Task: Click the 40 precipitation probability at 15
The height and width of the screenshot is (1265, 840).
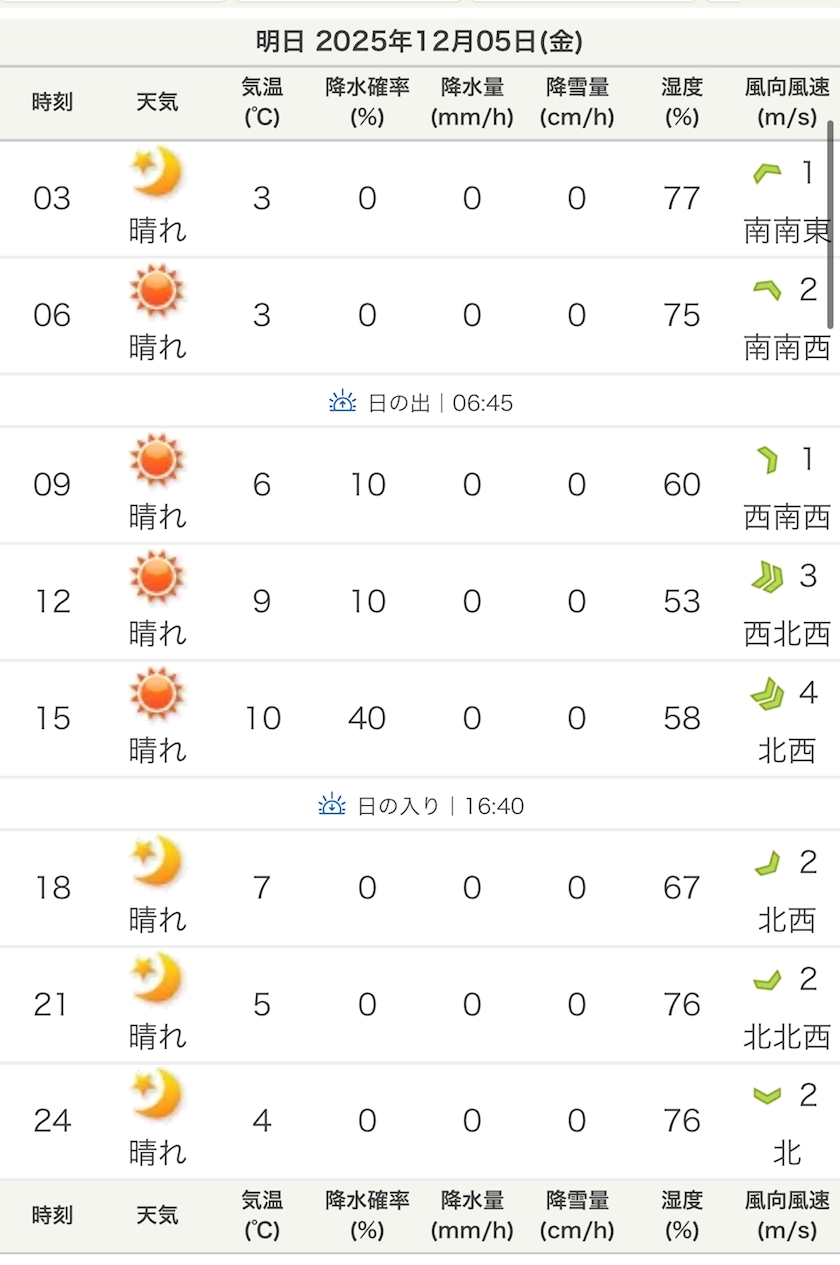Action: [x=367, y=718]
